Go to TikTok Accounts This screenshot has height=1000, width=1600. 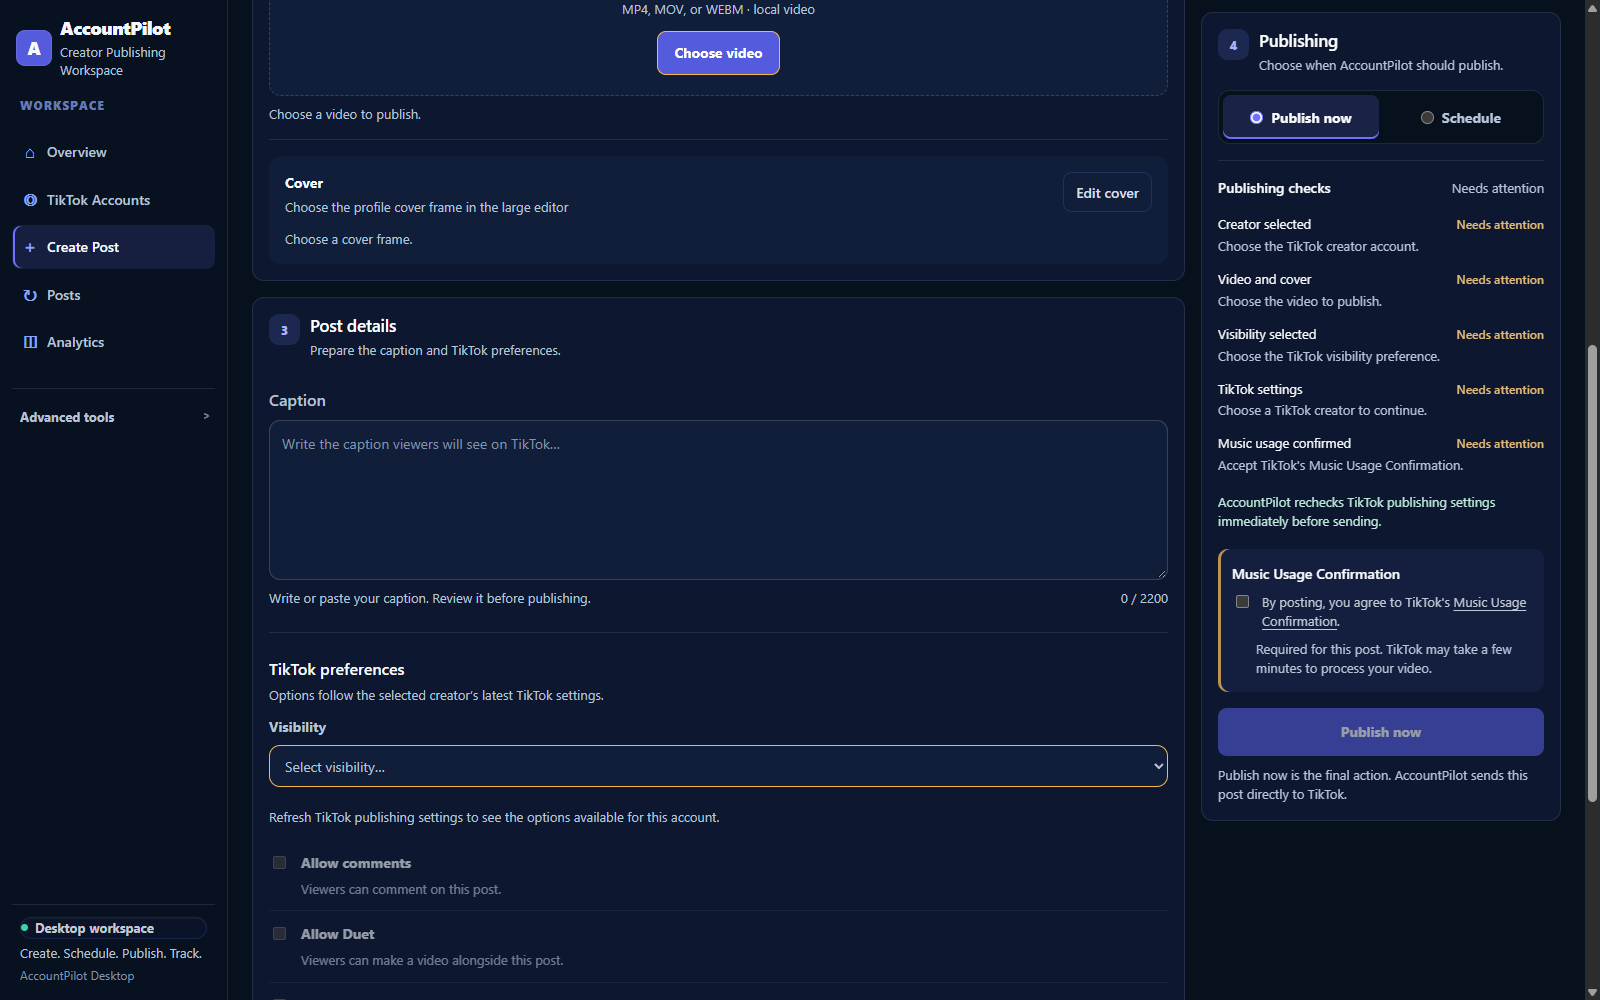click(114, 200)
